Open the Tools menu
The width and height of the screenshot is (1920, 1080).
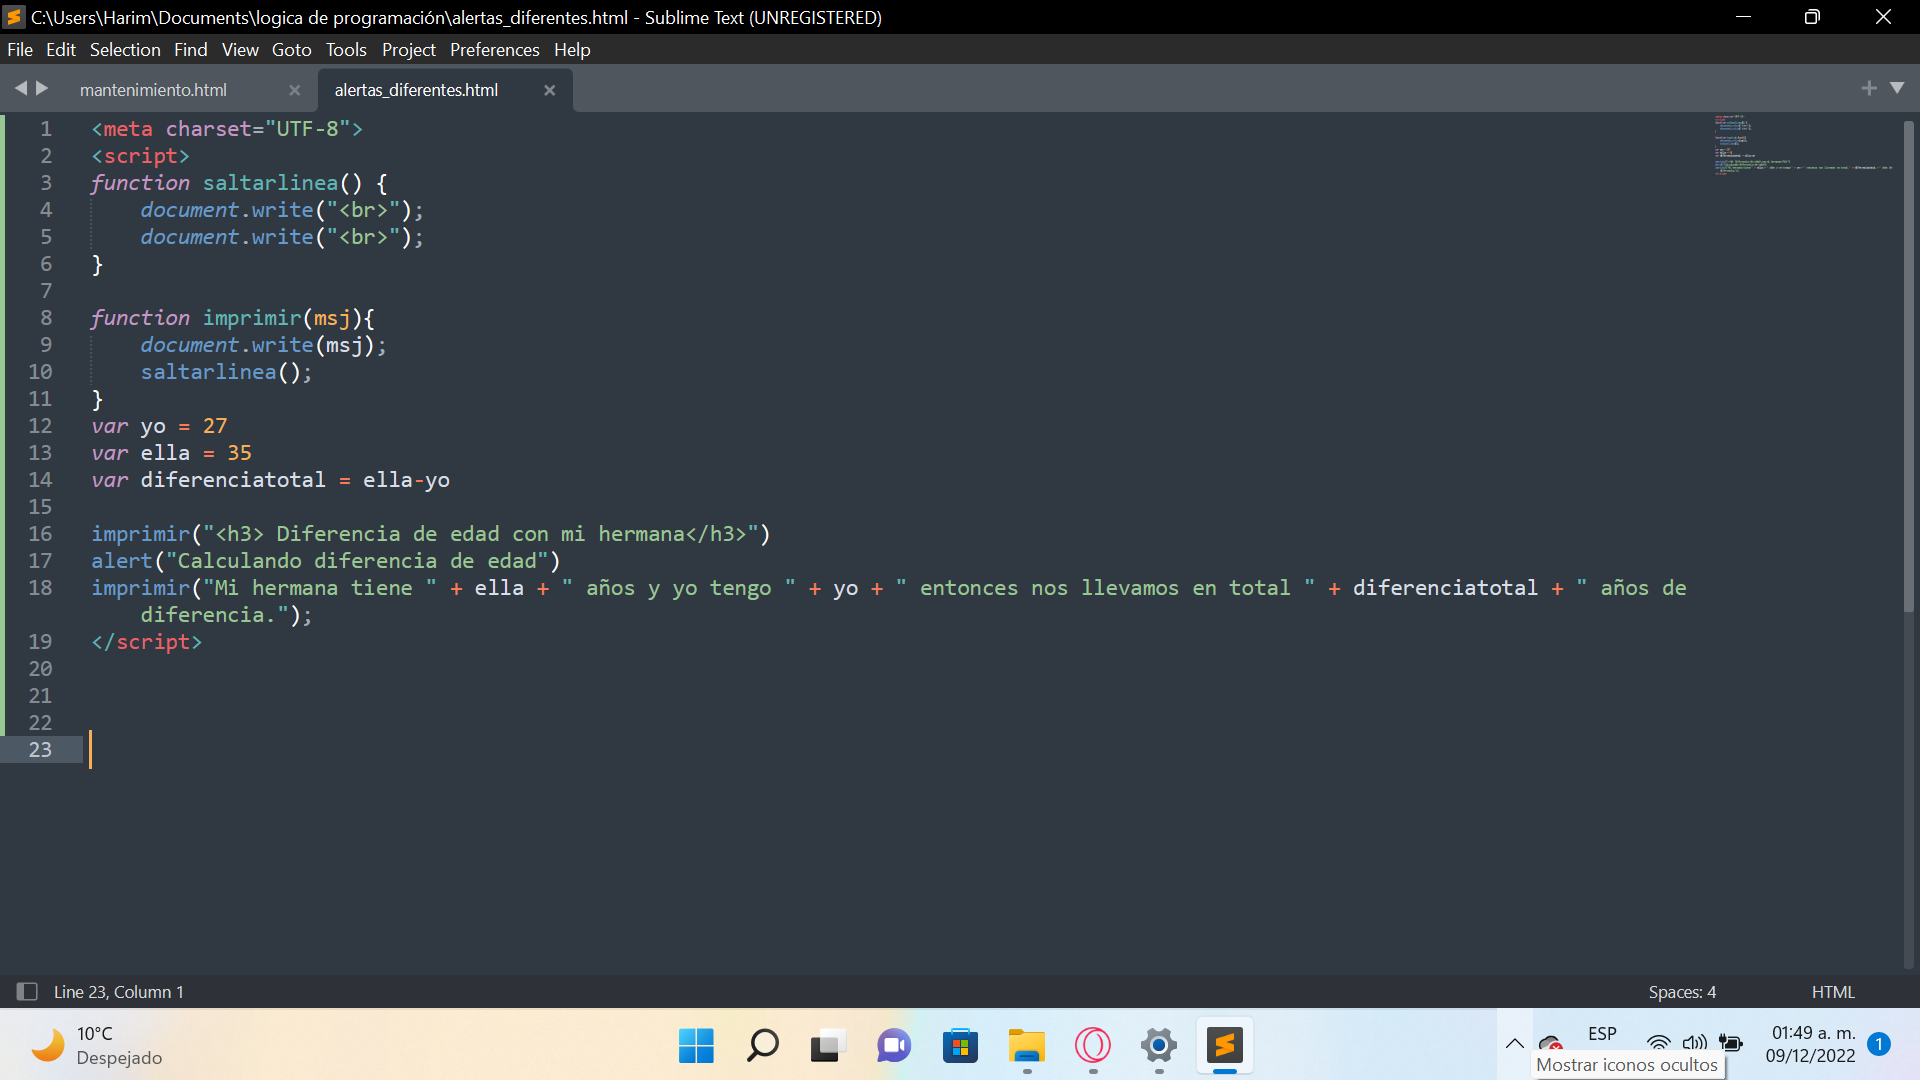pos(346,49)
